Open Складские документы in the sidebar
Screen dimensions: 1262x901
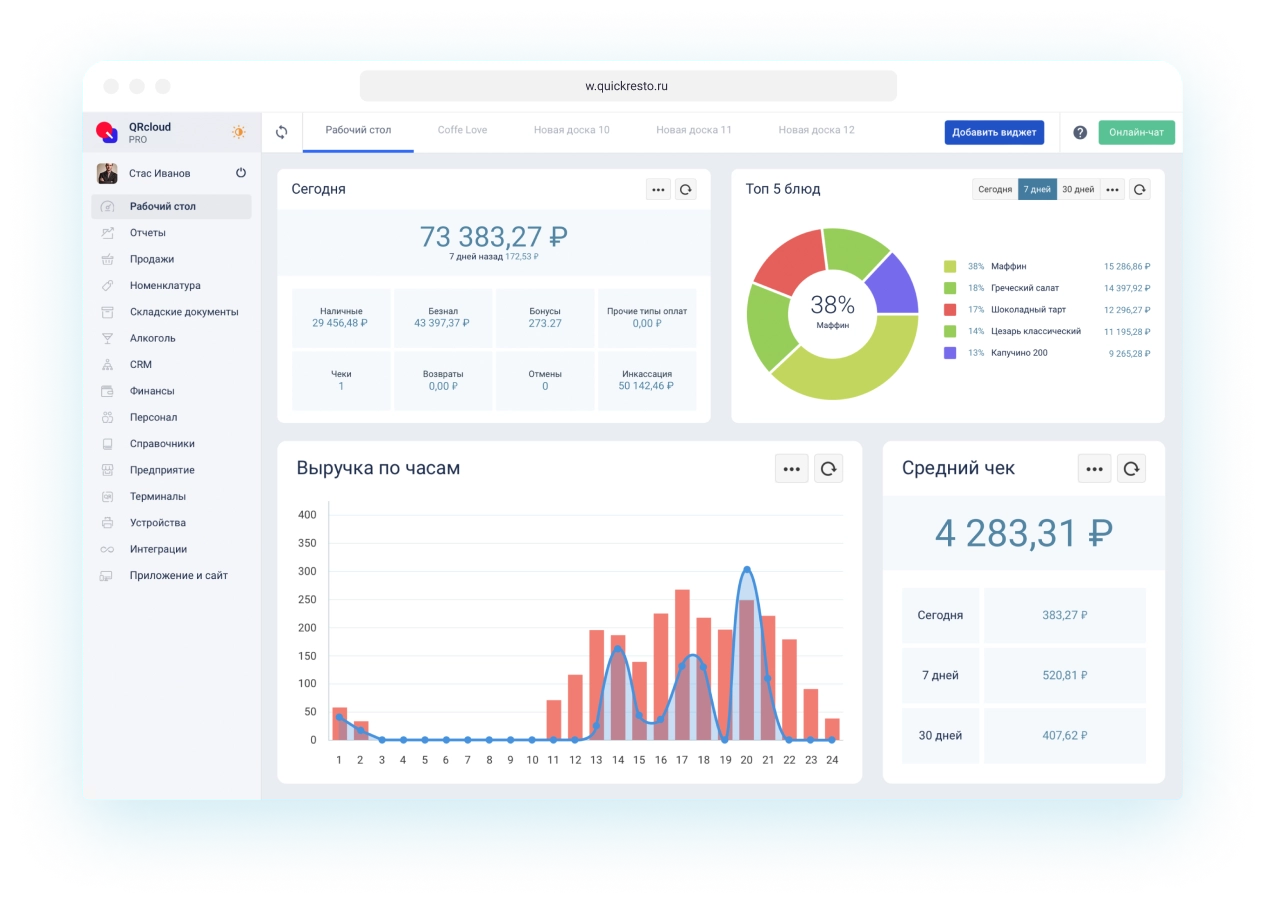184,312
